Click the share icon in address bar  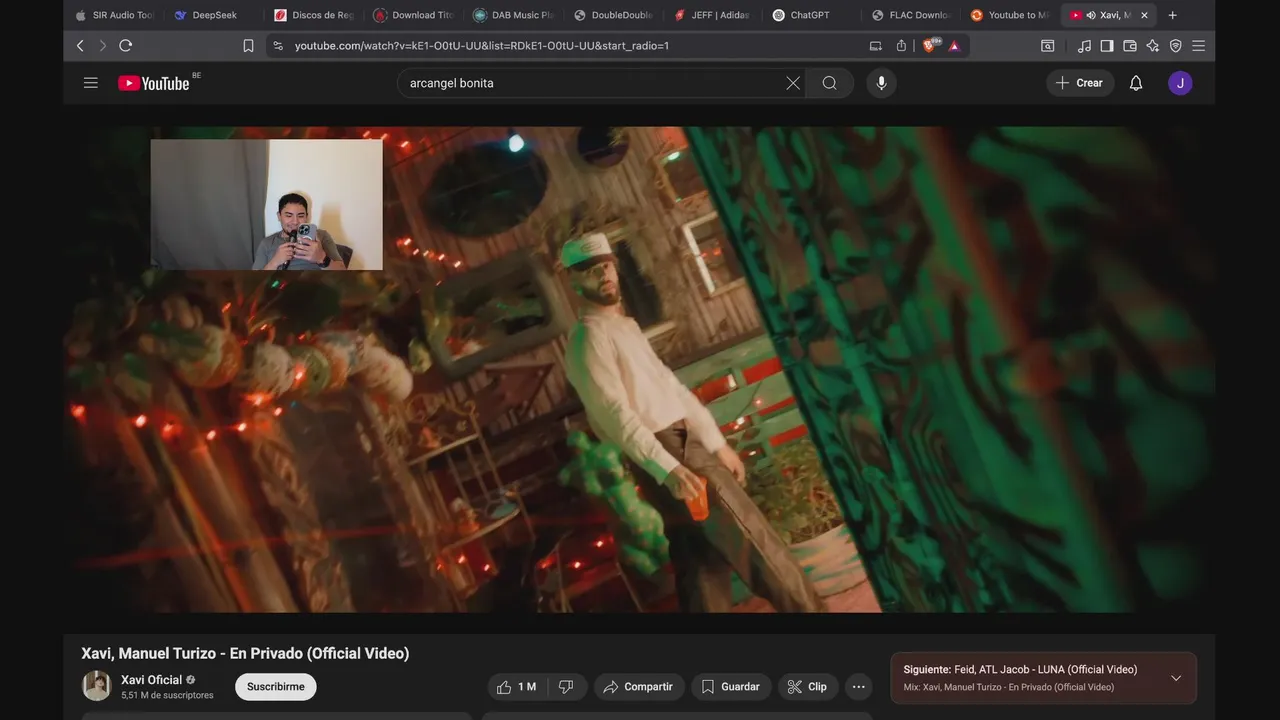pyautogui.click(x=901, y=46)
